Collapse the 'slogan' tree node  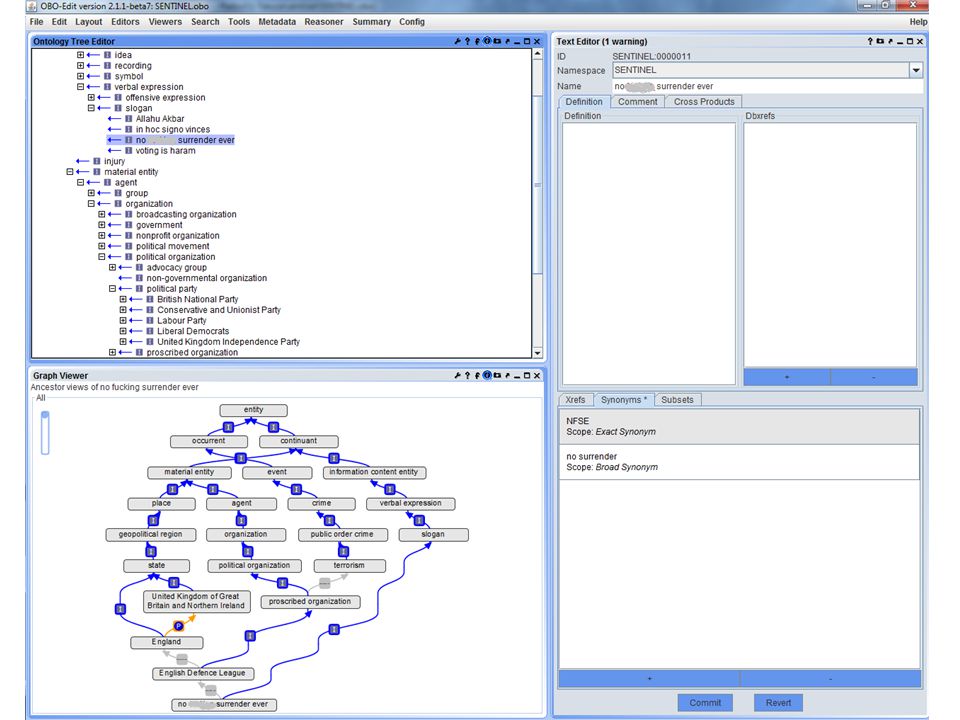(91, 108)
